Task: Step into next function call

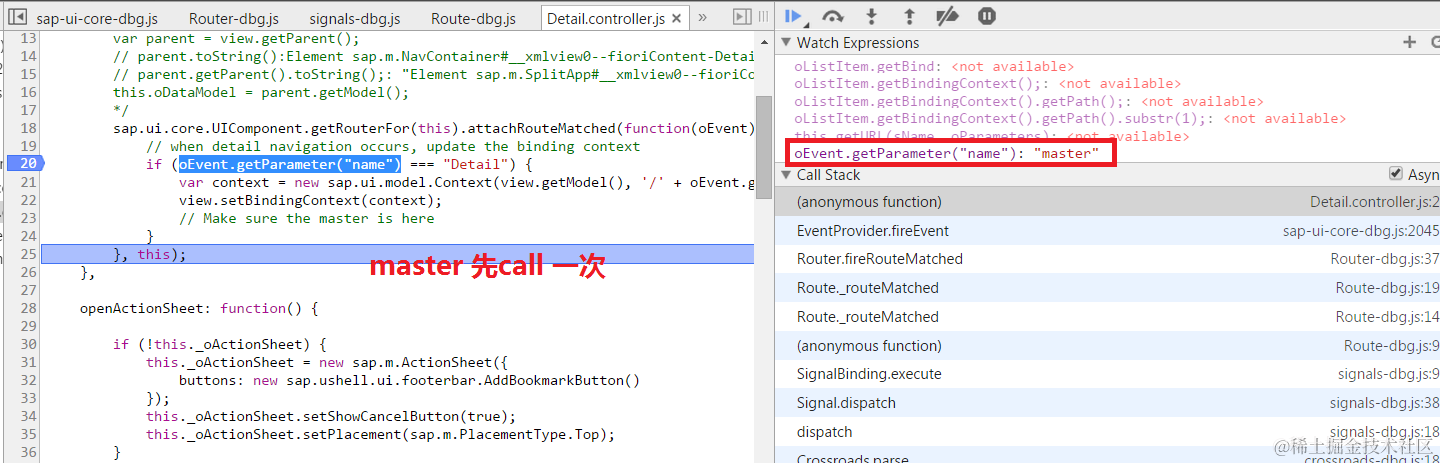Action: pos(871,15)
